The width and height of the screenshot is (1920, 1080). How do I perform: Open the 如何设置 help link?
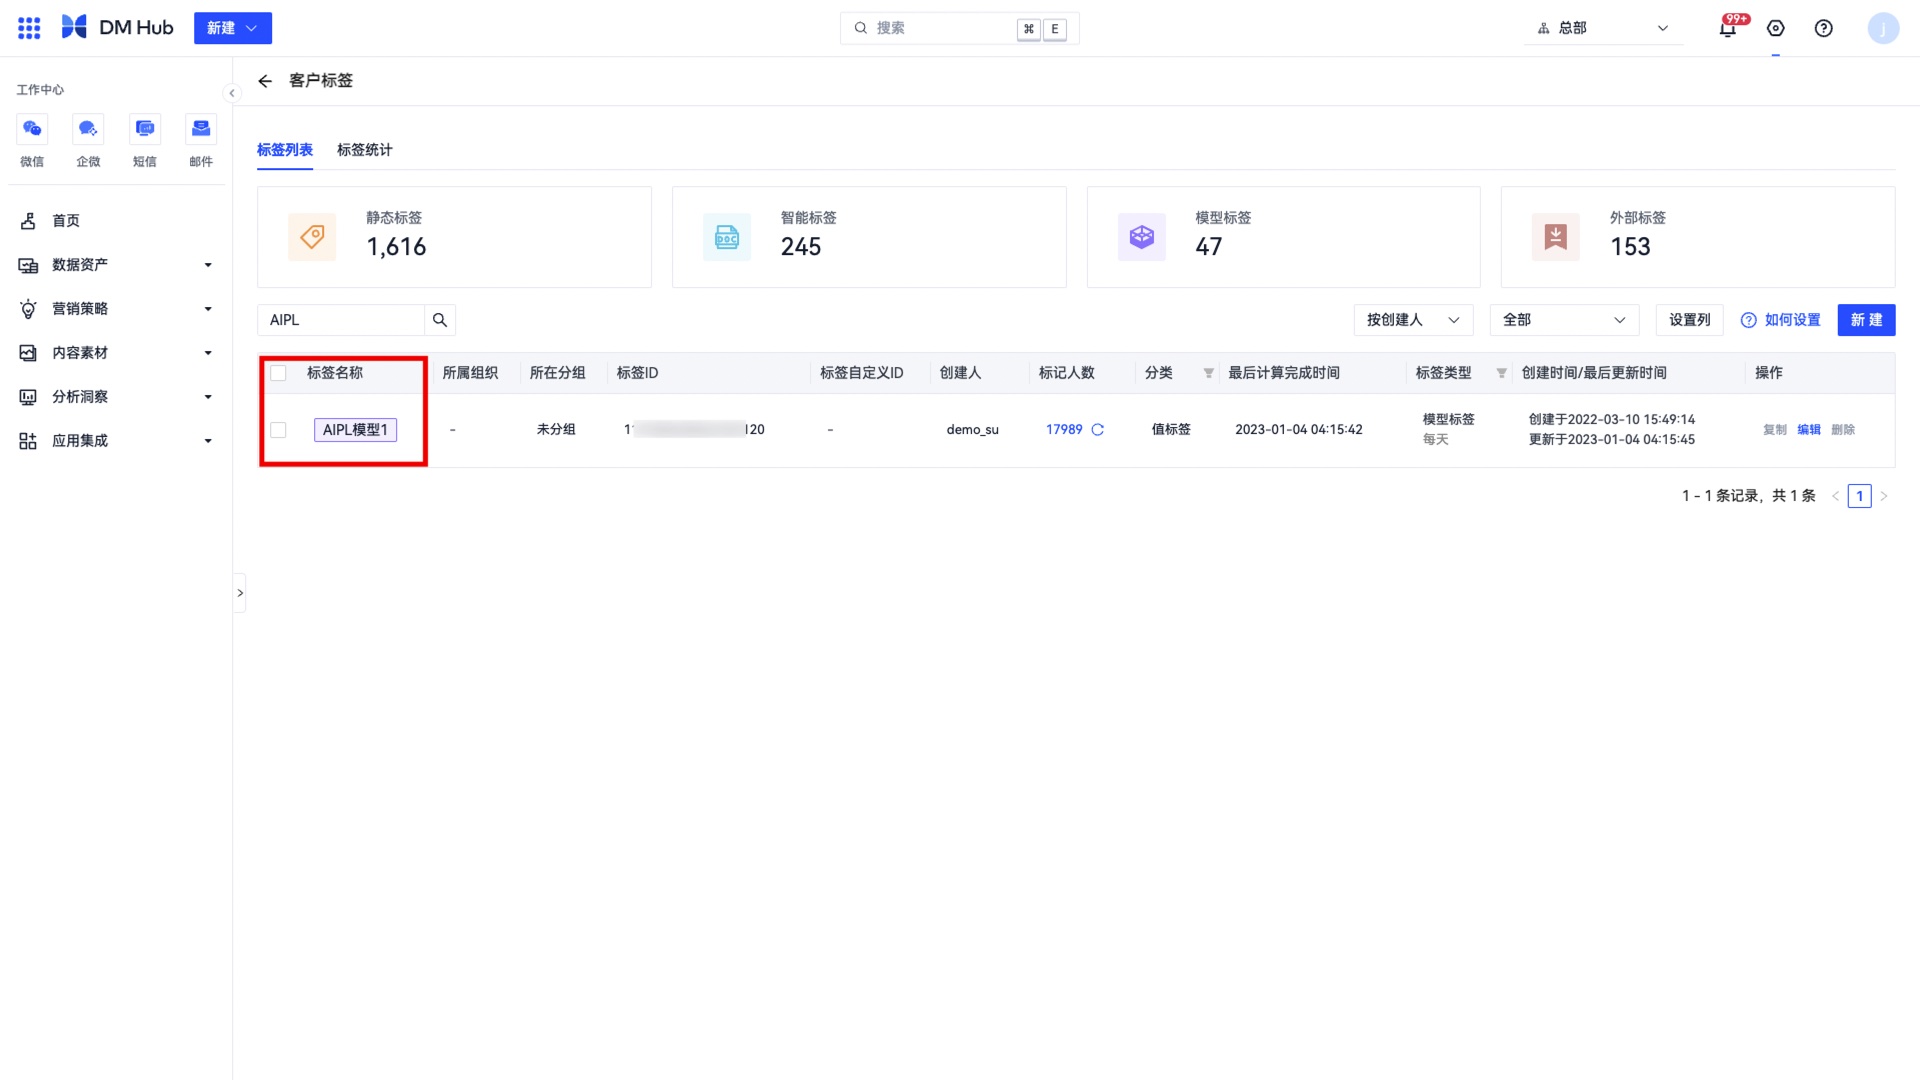point(1780,320)
